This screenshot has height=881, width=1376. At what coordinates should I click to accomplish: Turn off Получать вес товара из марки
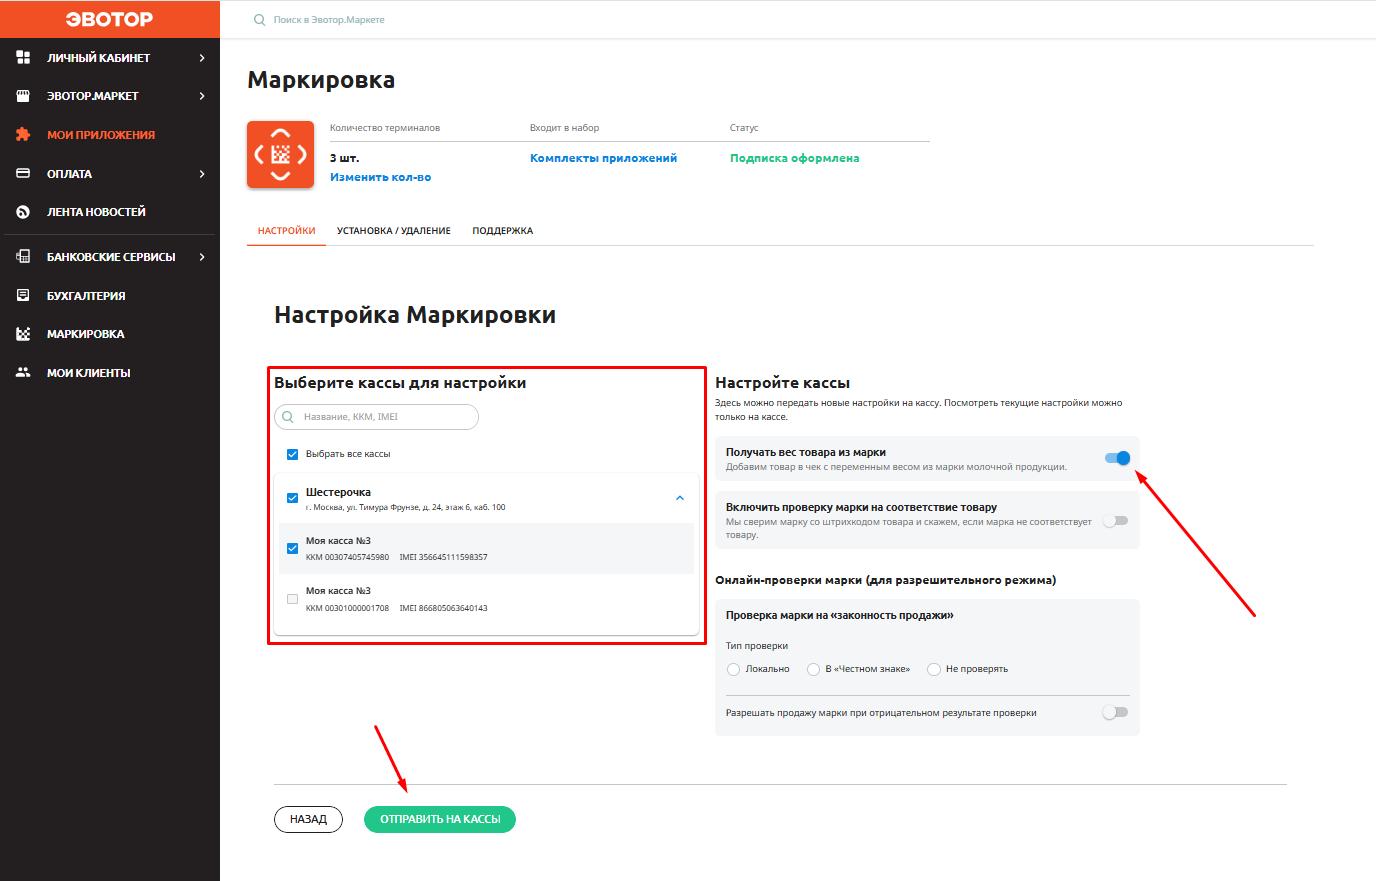[1117, 458]
